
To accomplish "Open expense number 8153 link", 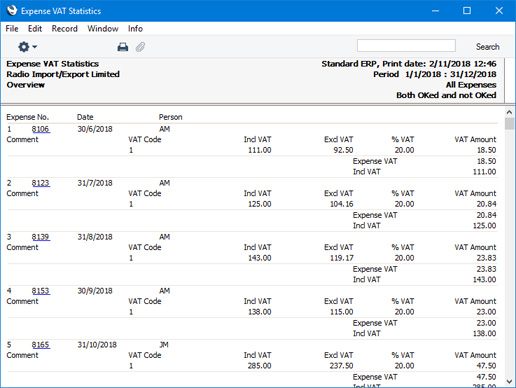I will coord(41,291).
